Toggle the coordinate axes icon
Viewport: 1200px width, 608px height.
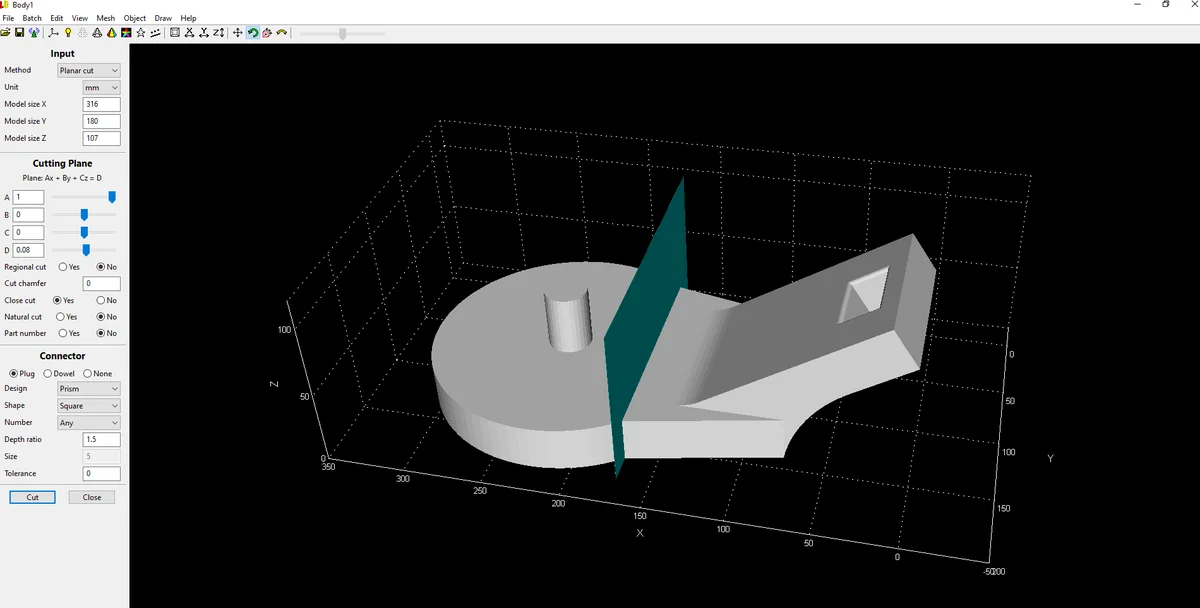click(x=54, y=33)
